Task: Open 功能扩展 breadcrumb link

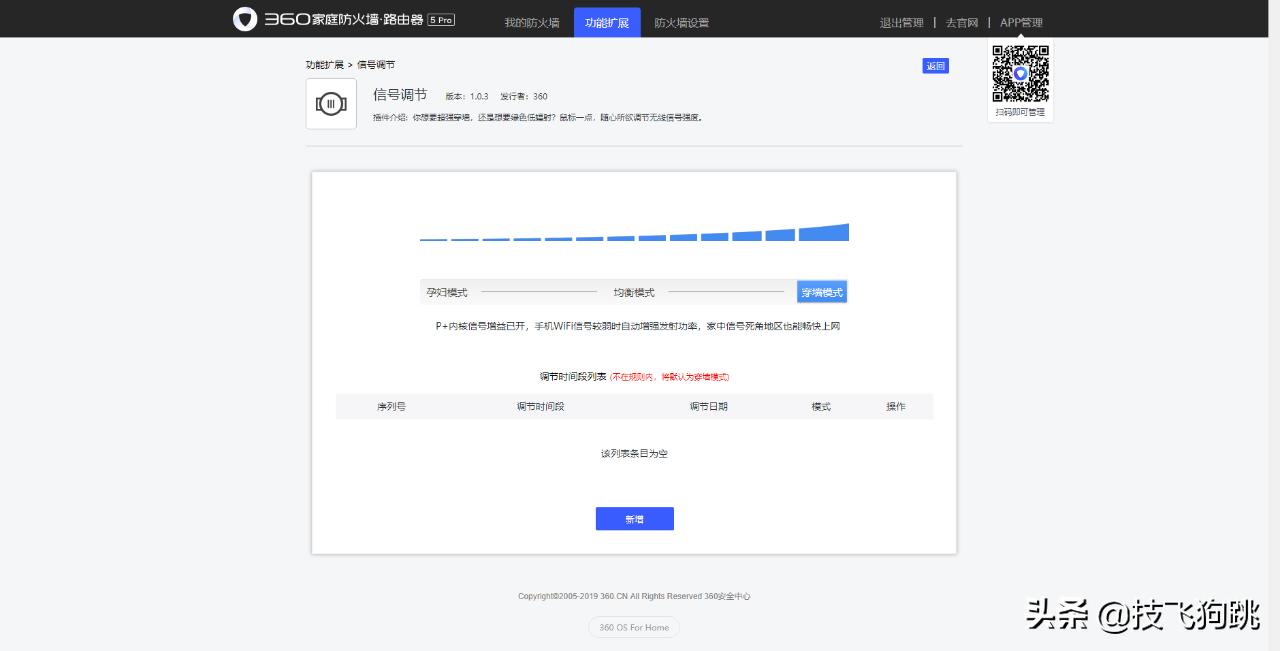Action: point(325,64)
